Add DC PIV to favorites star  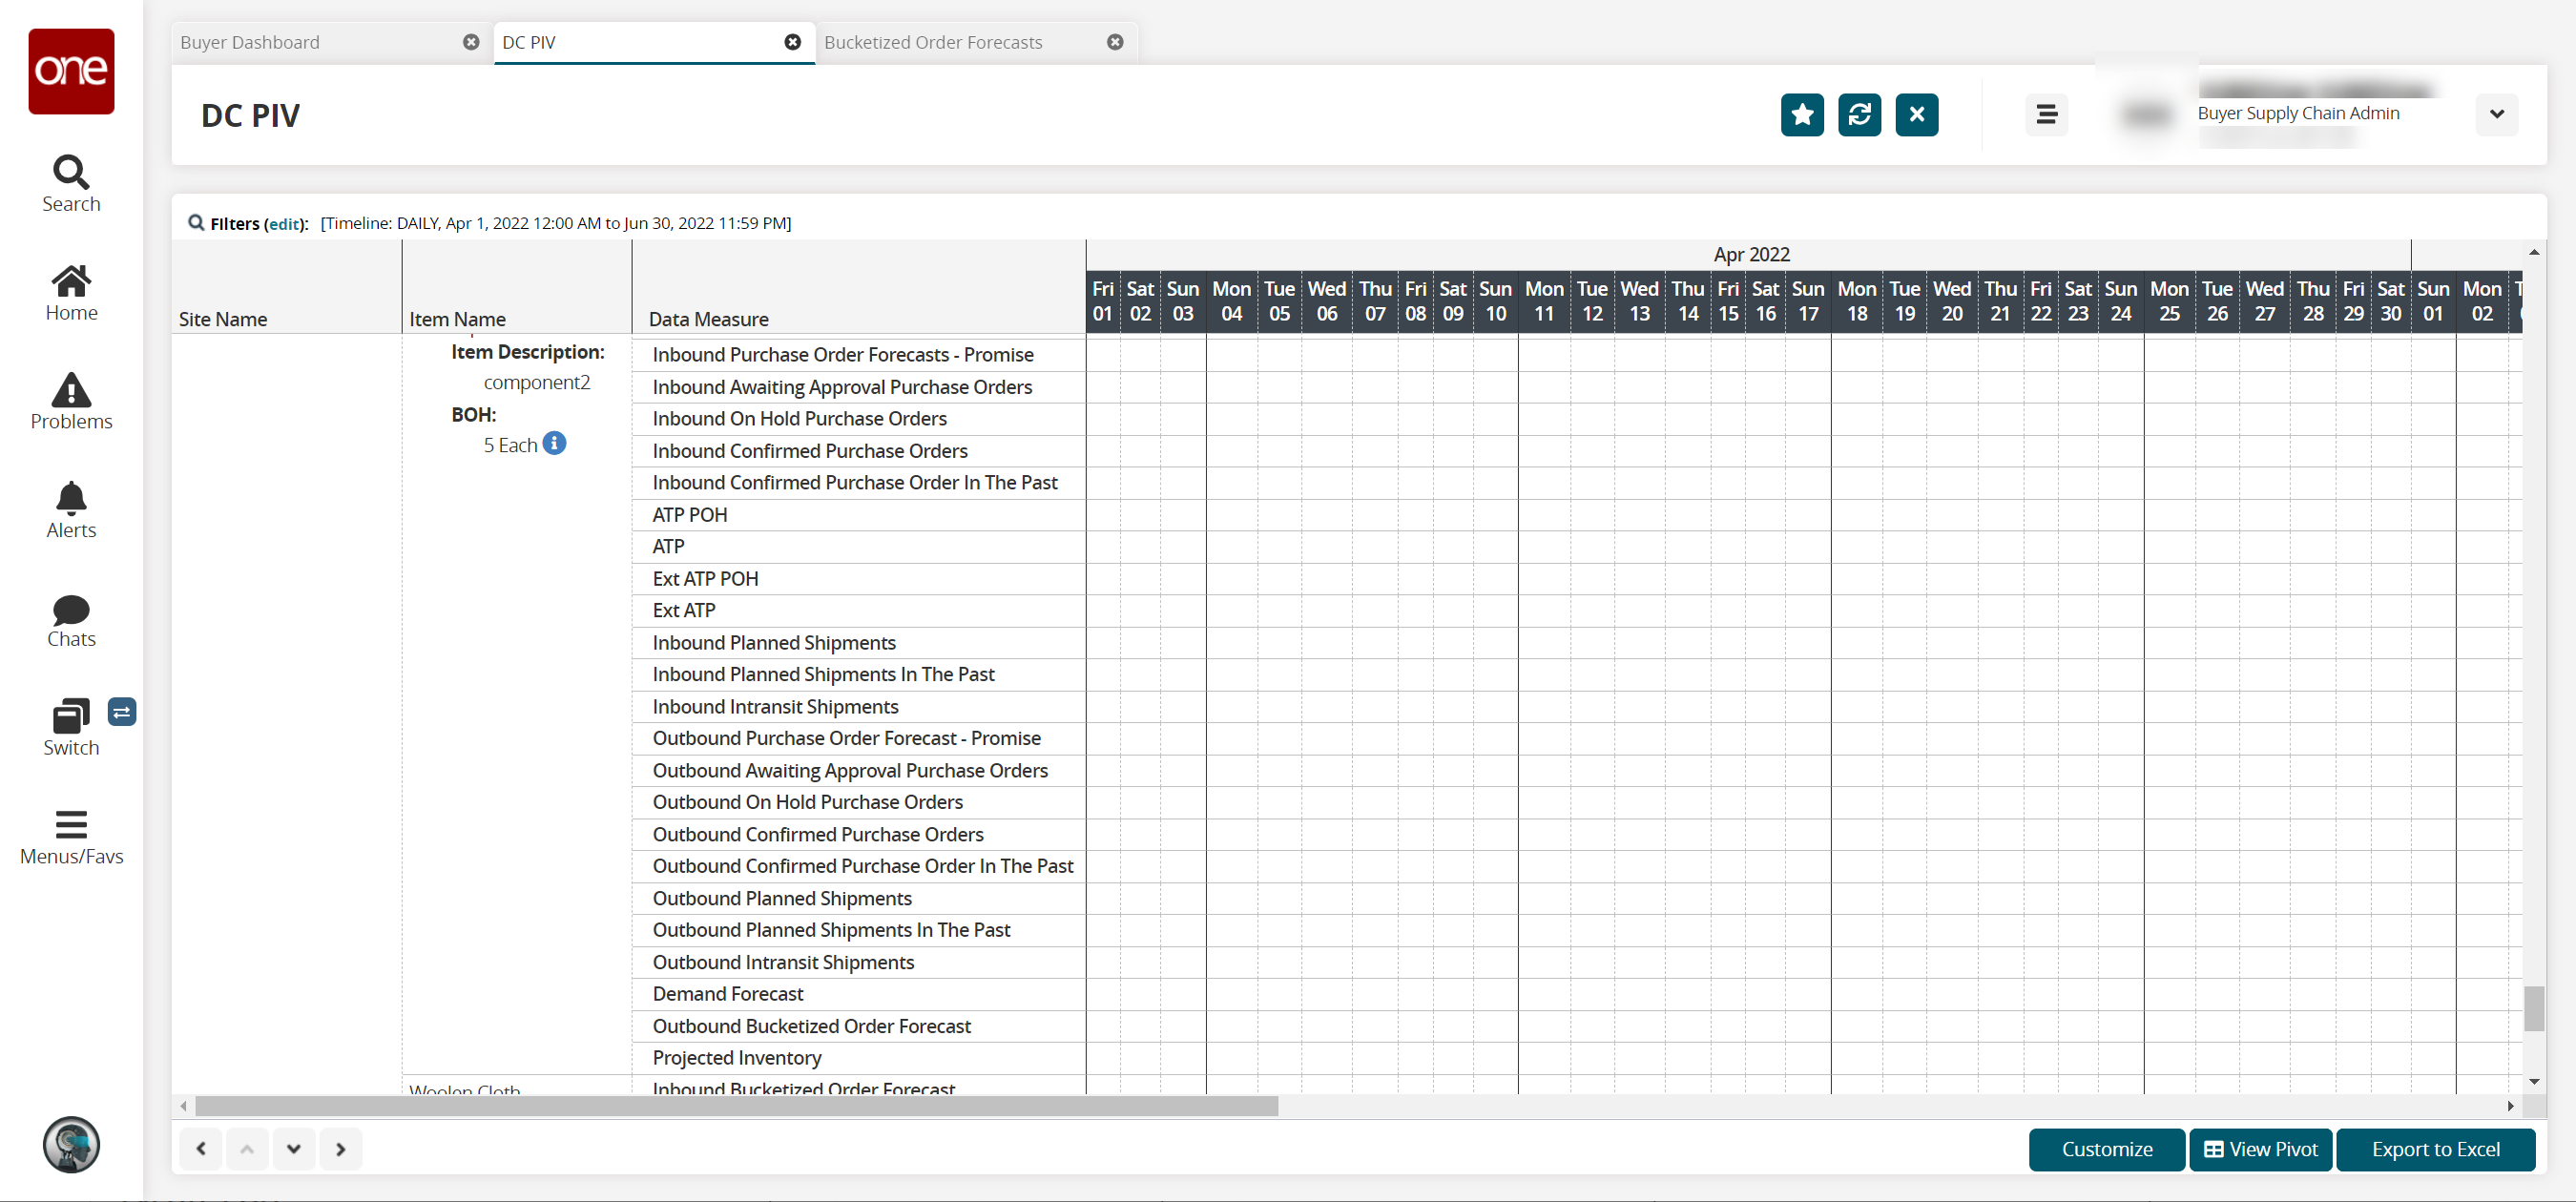(1801, 114)
